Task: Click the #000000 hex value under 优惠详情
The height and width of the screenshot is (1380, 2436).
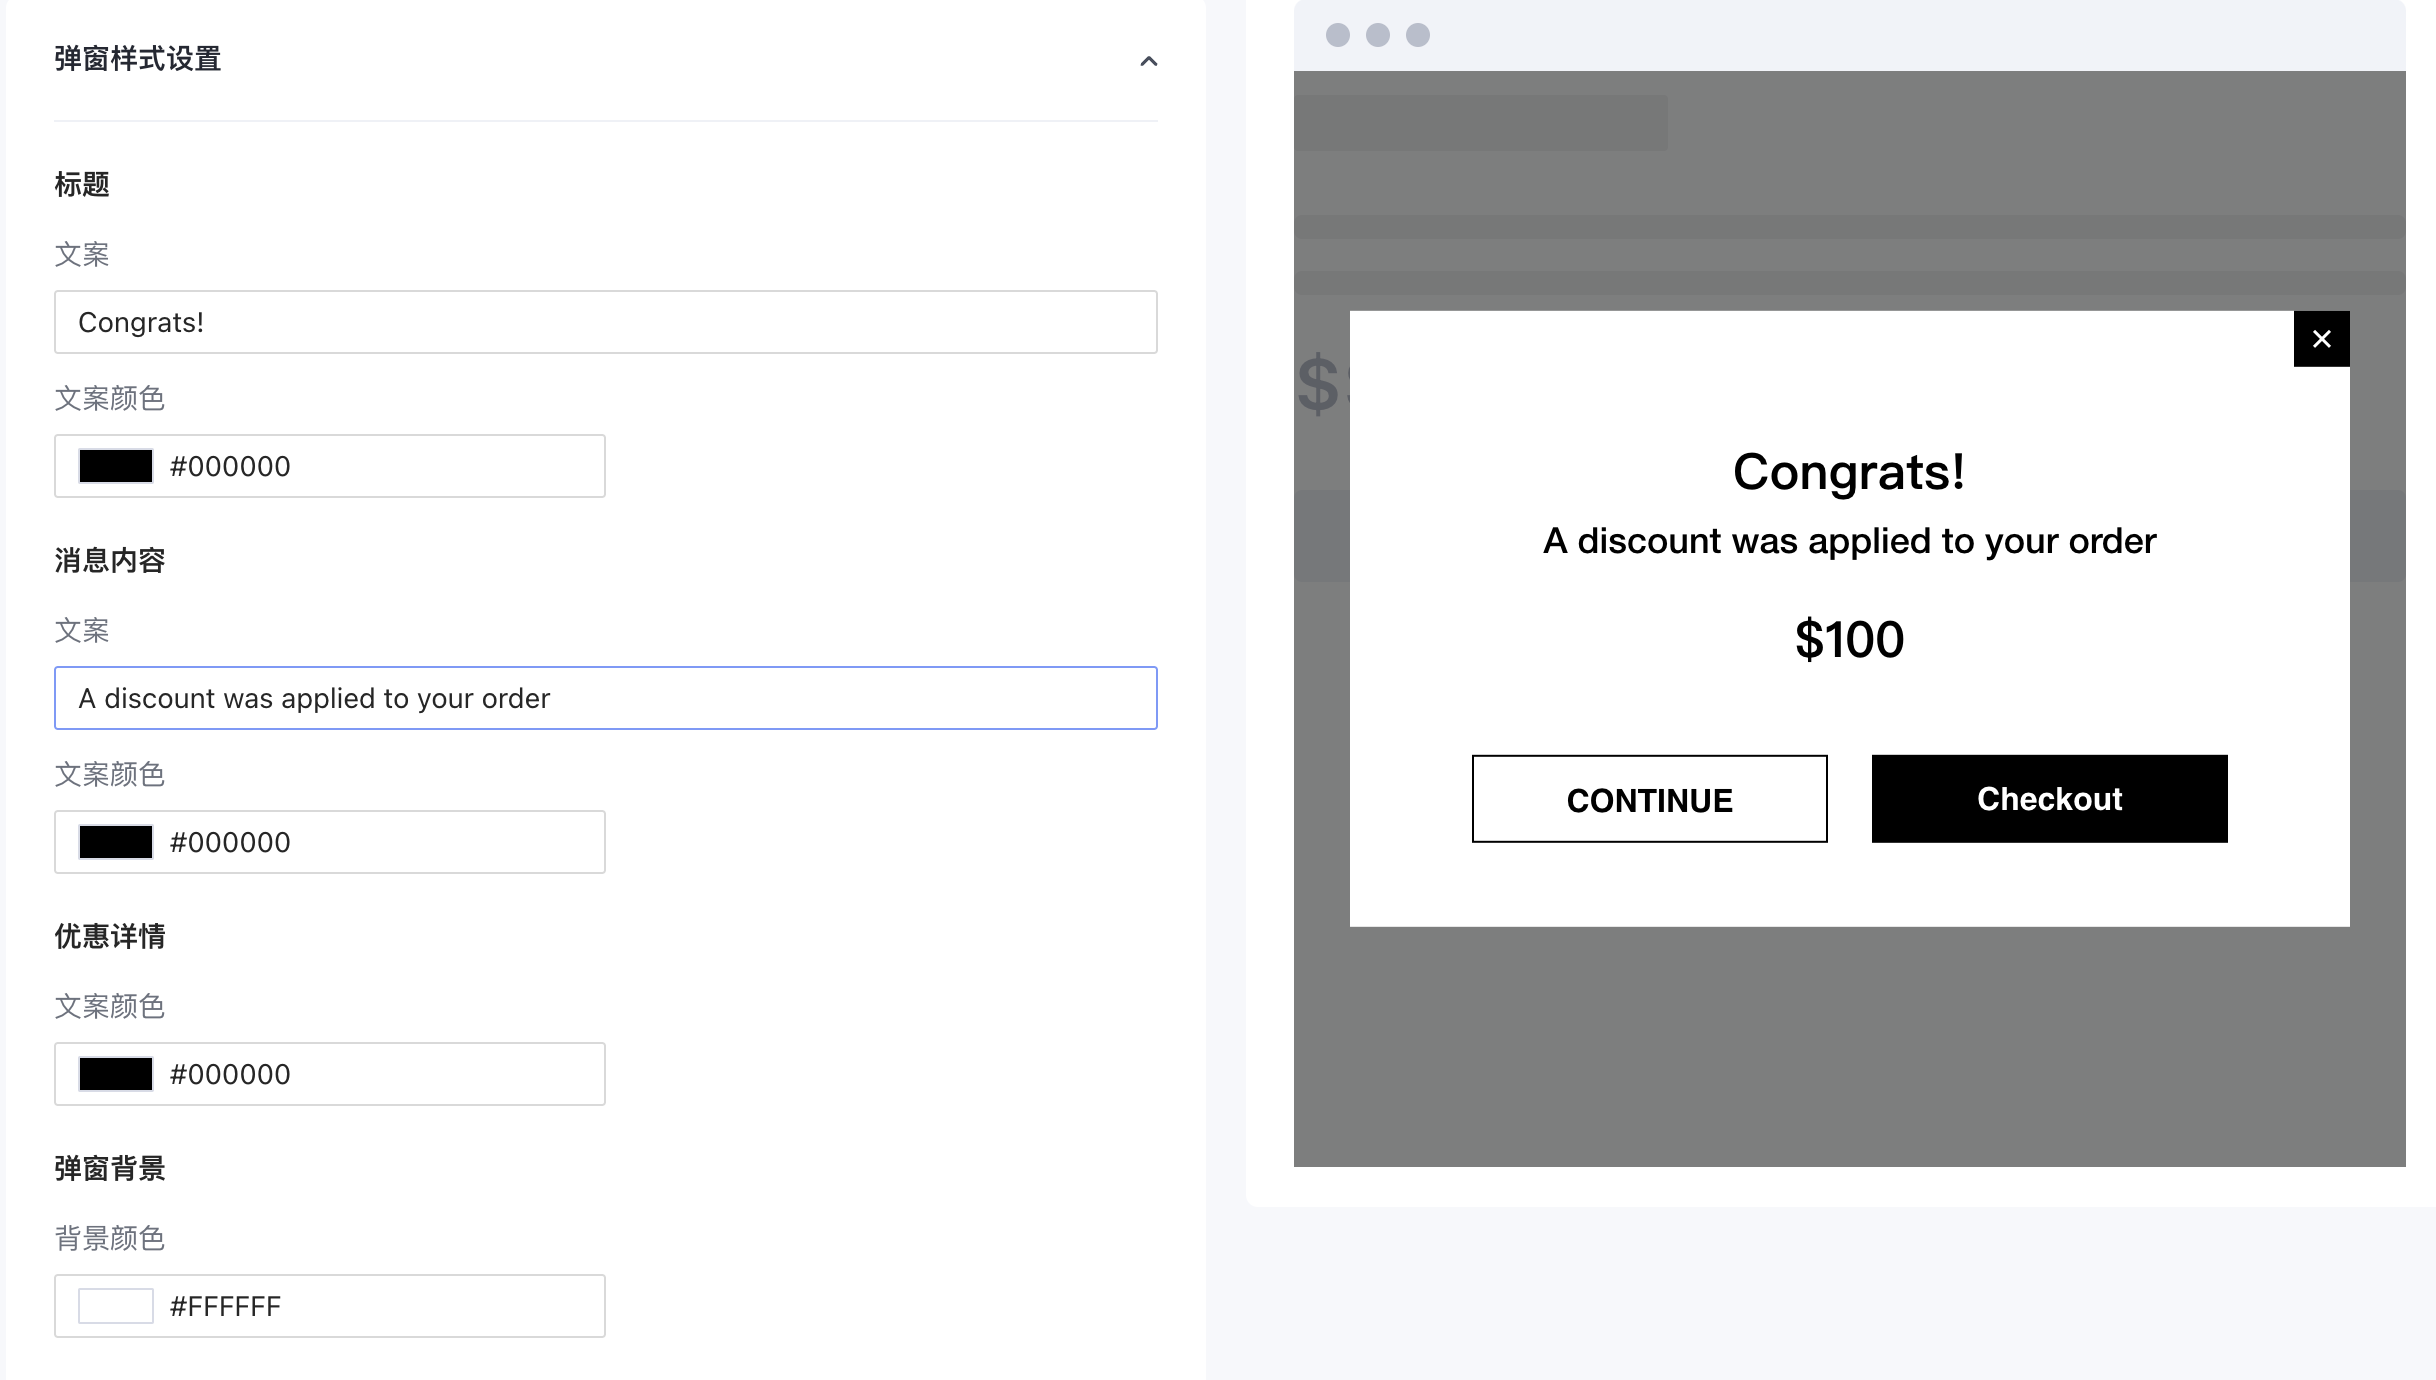Action: pyautogui.click(x=230, y=1074)
